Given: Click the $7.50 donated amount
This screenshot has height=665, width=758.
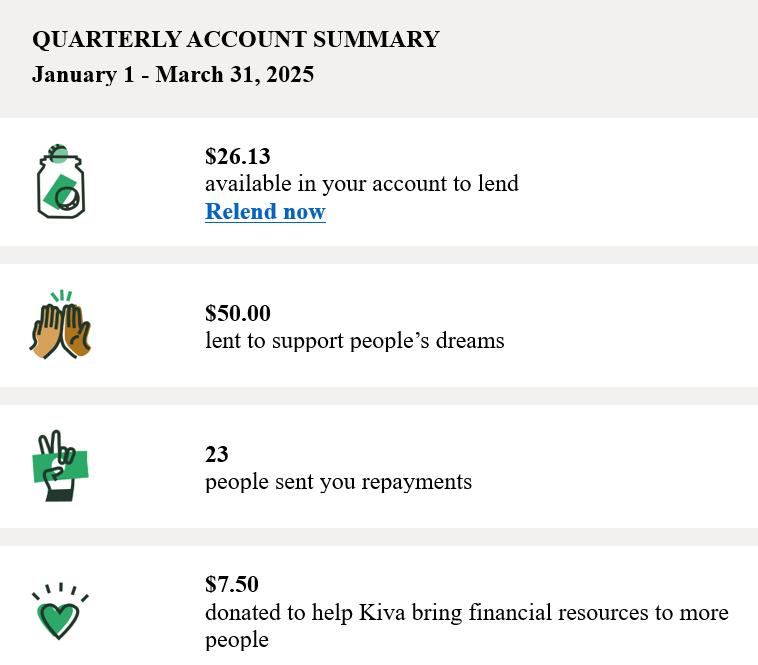Looking at the screenshot, I should [232, 584].
